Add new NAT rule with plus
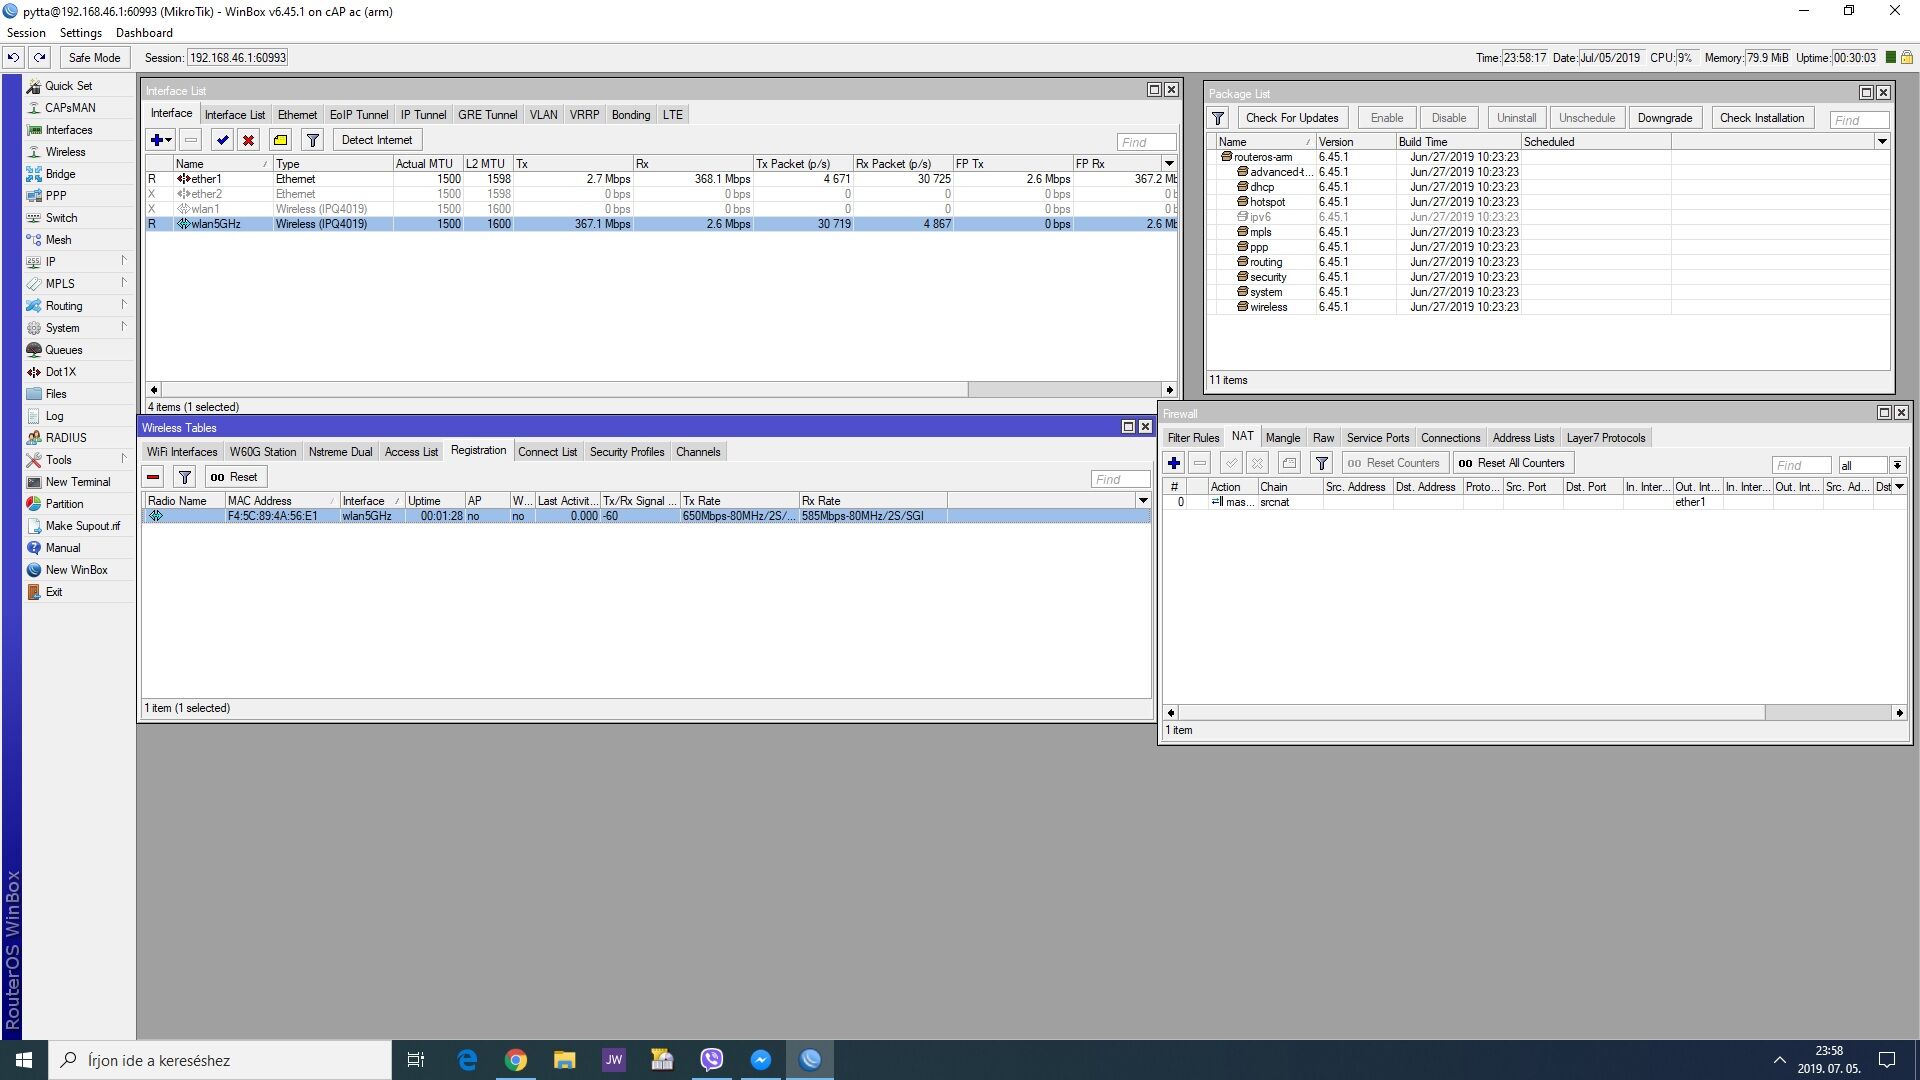 1174,463
